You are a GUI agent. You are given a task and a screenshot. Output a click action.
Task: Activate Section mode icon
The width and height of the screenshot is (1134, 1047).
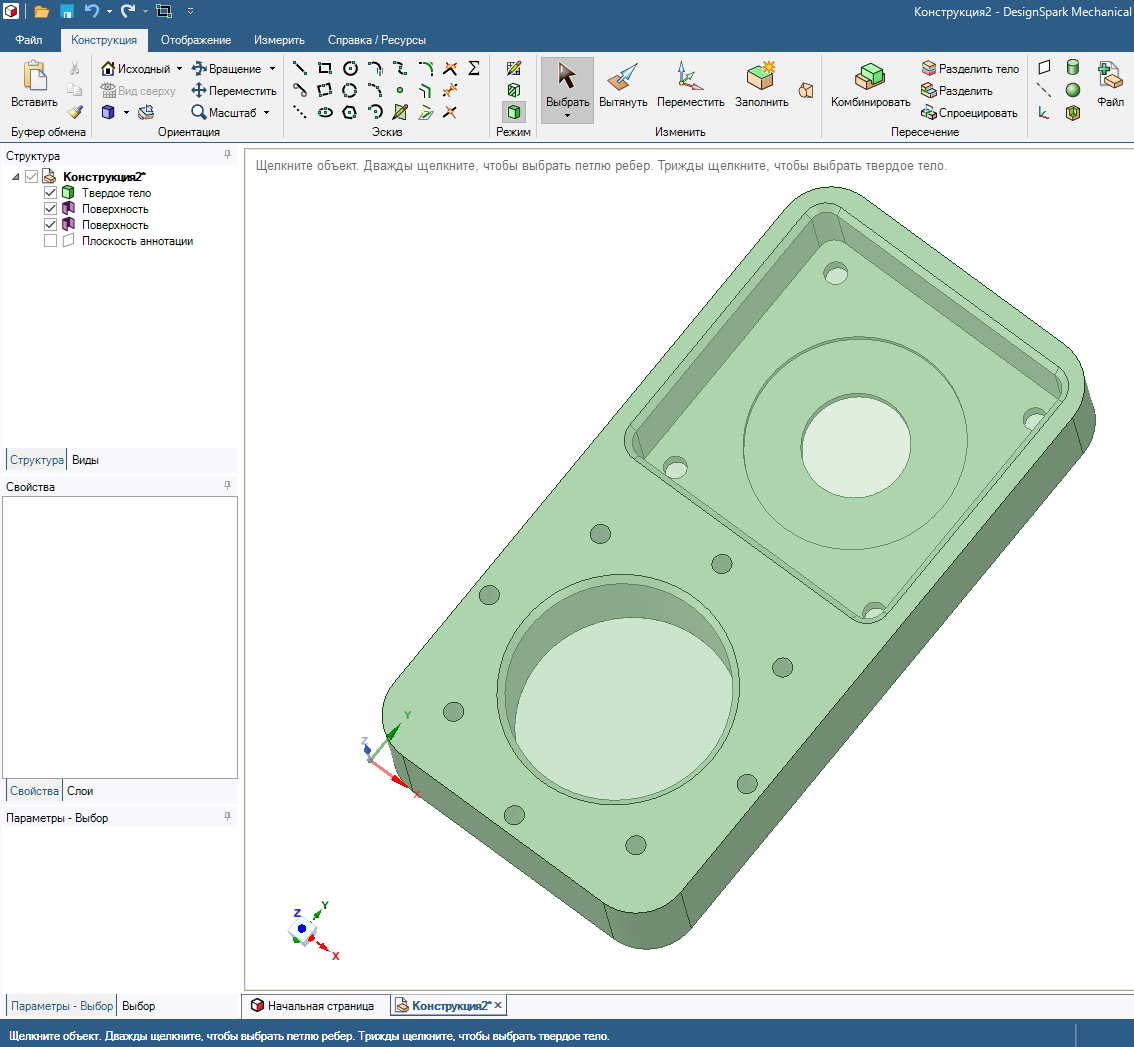point(513,90)
